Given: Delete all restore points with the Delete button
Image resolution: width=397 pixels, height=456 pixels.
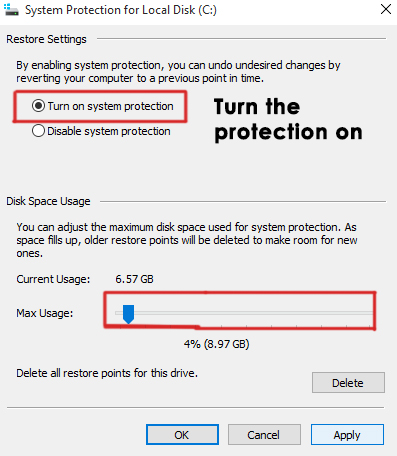Looking at the screenshot, I should 348,383.
